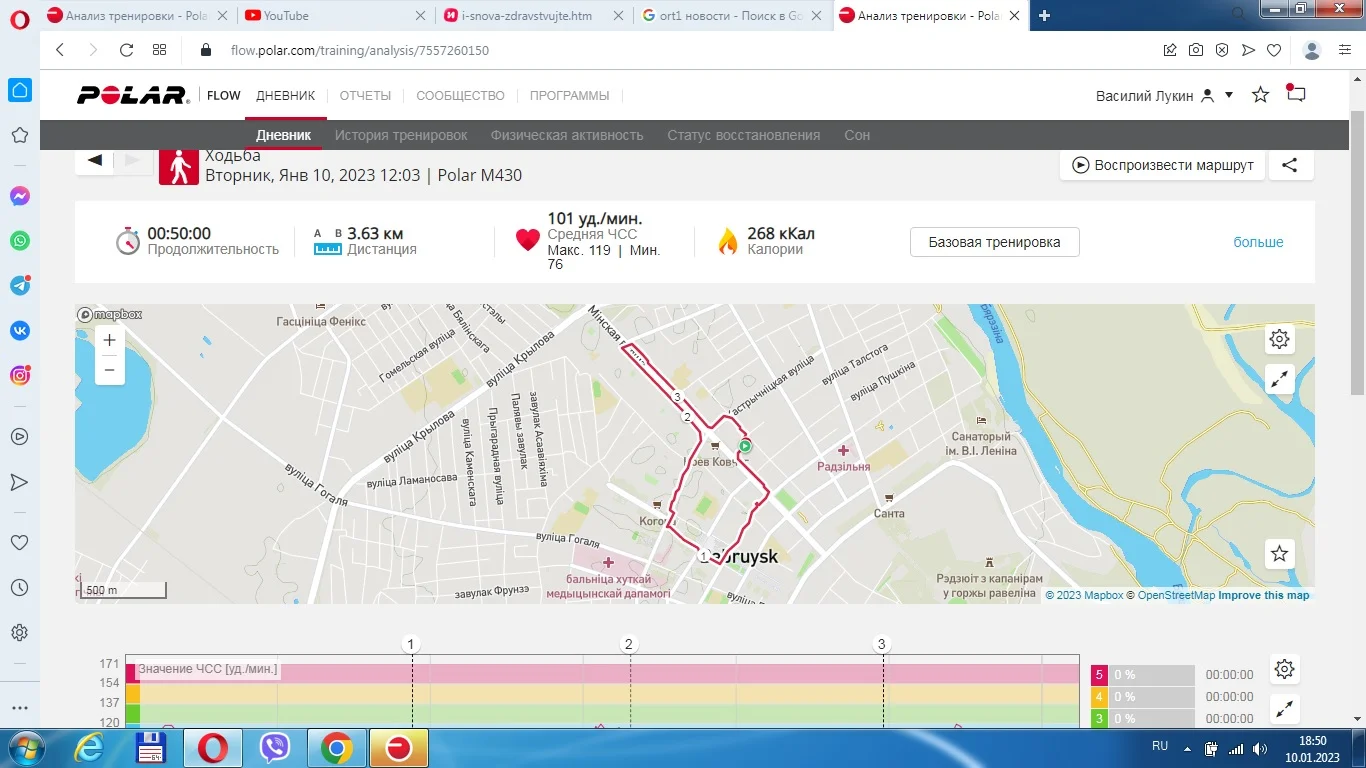Image resolution: width=1366 pixels, height=768 pixels.
Task: Open browser profile avatar
Action: pos(1313,50)
